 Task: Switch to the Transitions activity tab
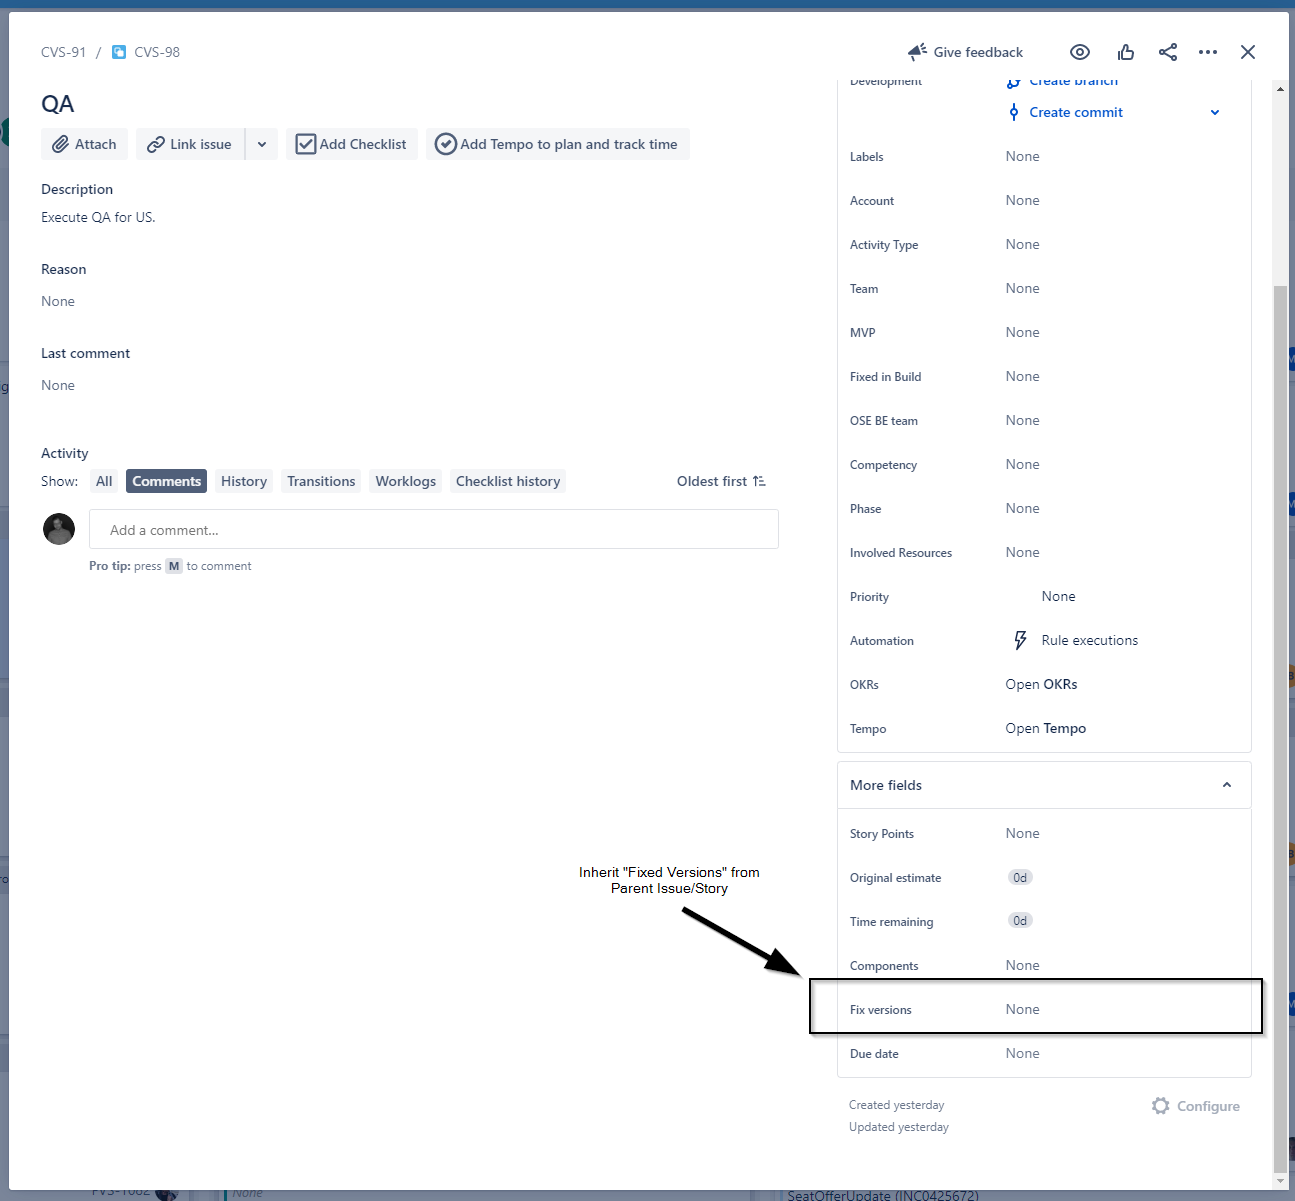(321, 481)
